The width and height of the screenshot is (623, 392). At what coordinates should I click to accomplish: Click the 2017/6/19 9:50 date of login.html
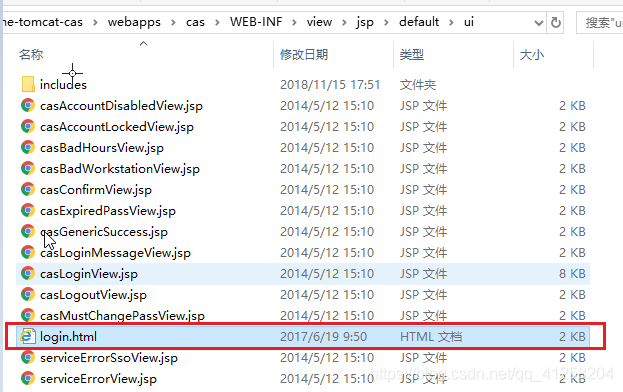coord(323,337)
